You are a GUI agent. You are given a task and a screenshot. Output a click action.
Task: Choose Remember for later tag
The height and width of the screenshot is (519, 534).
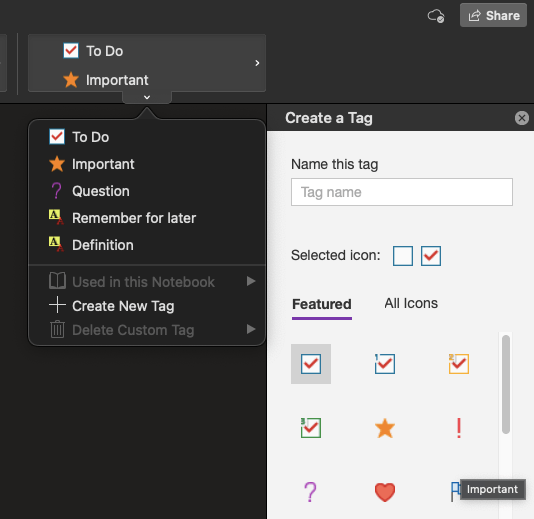(147, 218)
